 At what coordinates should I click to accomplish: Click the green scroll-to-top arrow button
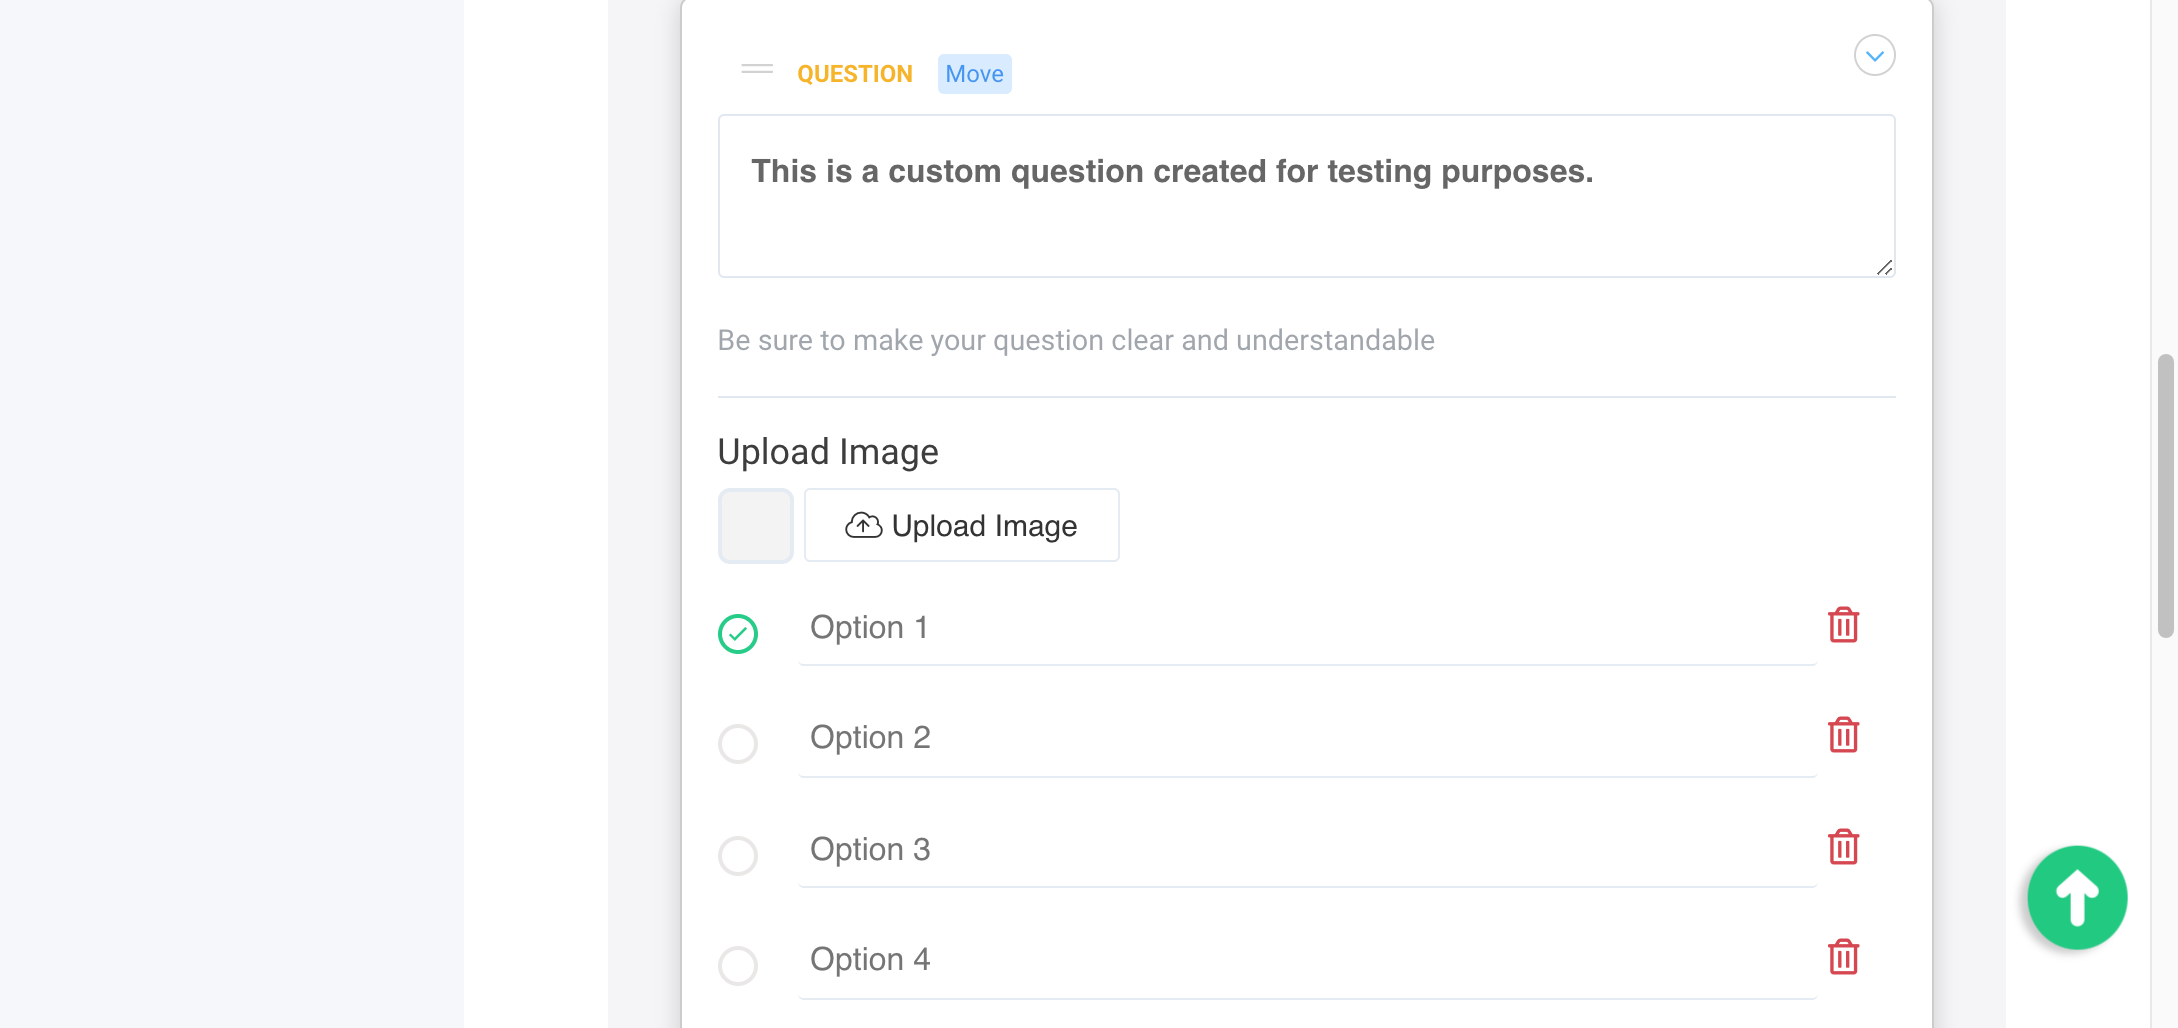click(2077, 897)
